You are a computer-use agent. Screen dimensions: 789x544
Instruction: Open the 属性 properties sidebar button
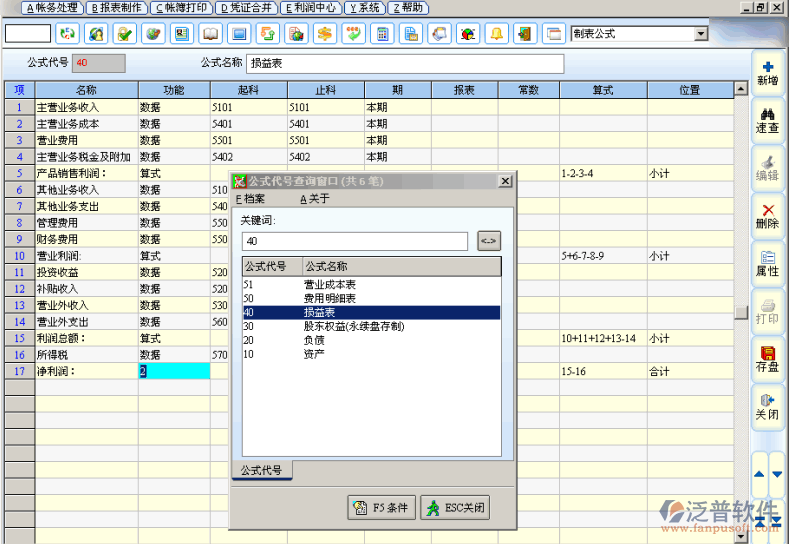point(767,264)
